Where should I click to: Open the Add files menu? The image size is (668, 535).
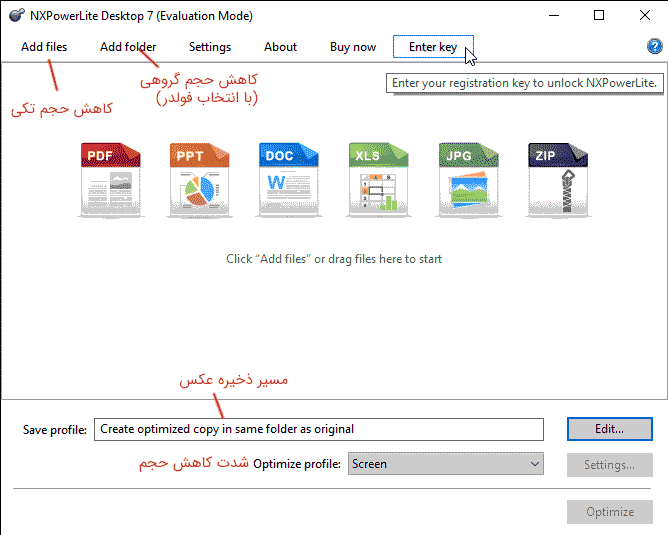pos(44,47)
